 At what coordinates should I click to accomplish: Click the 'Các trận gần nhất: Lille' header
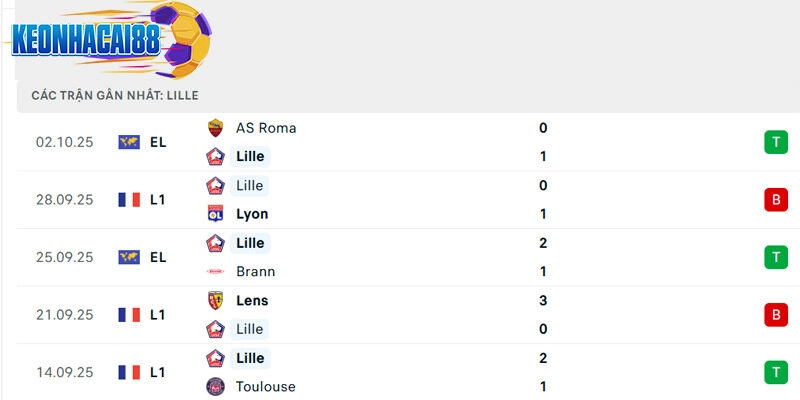click(115, 95)
